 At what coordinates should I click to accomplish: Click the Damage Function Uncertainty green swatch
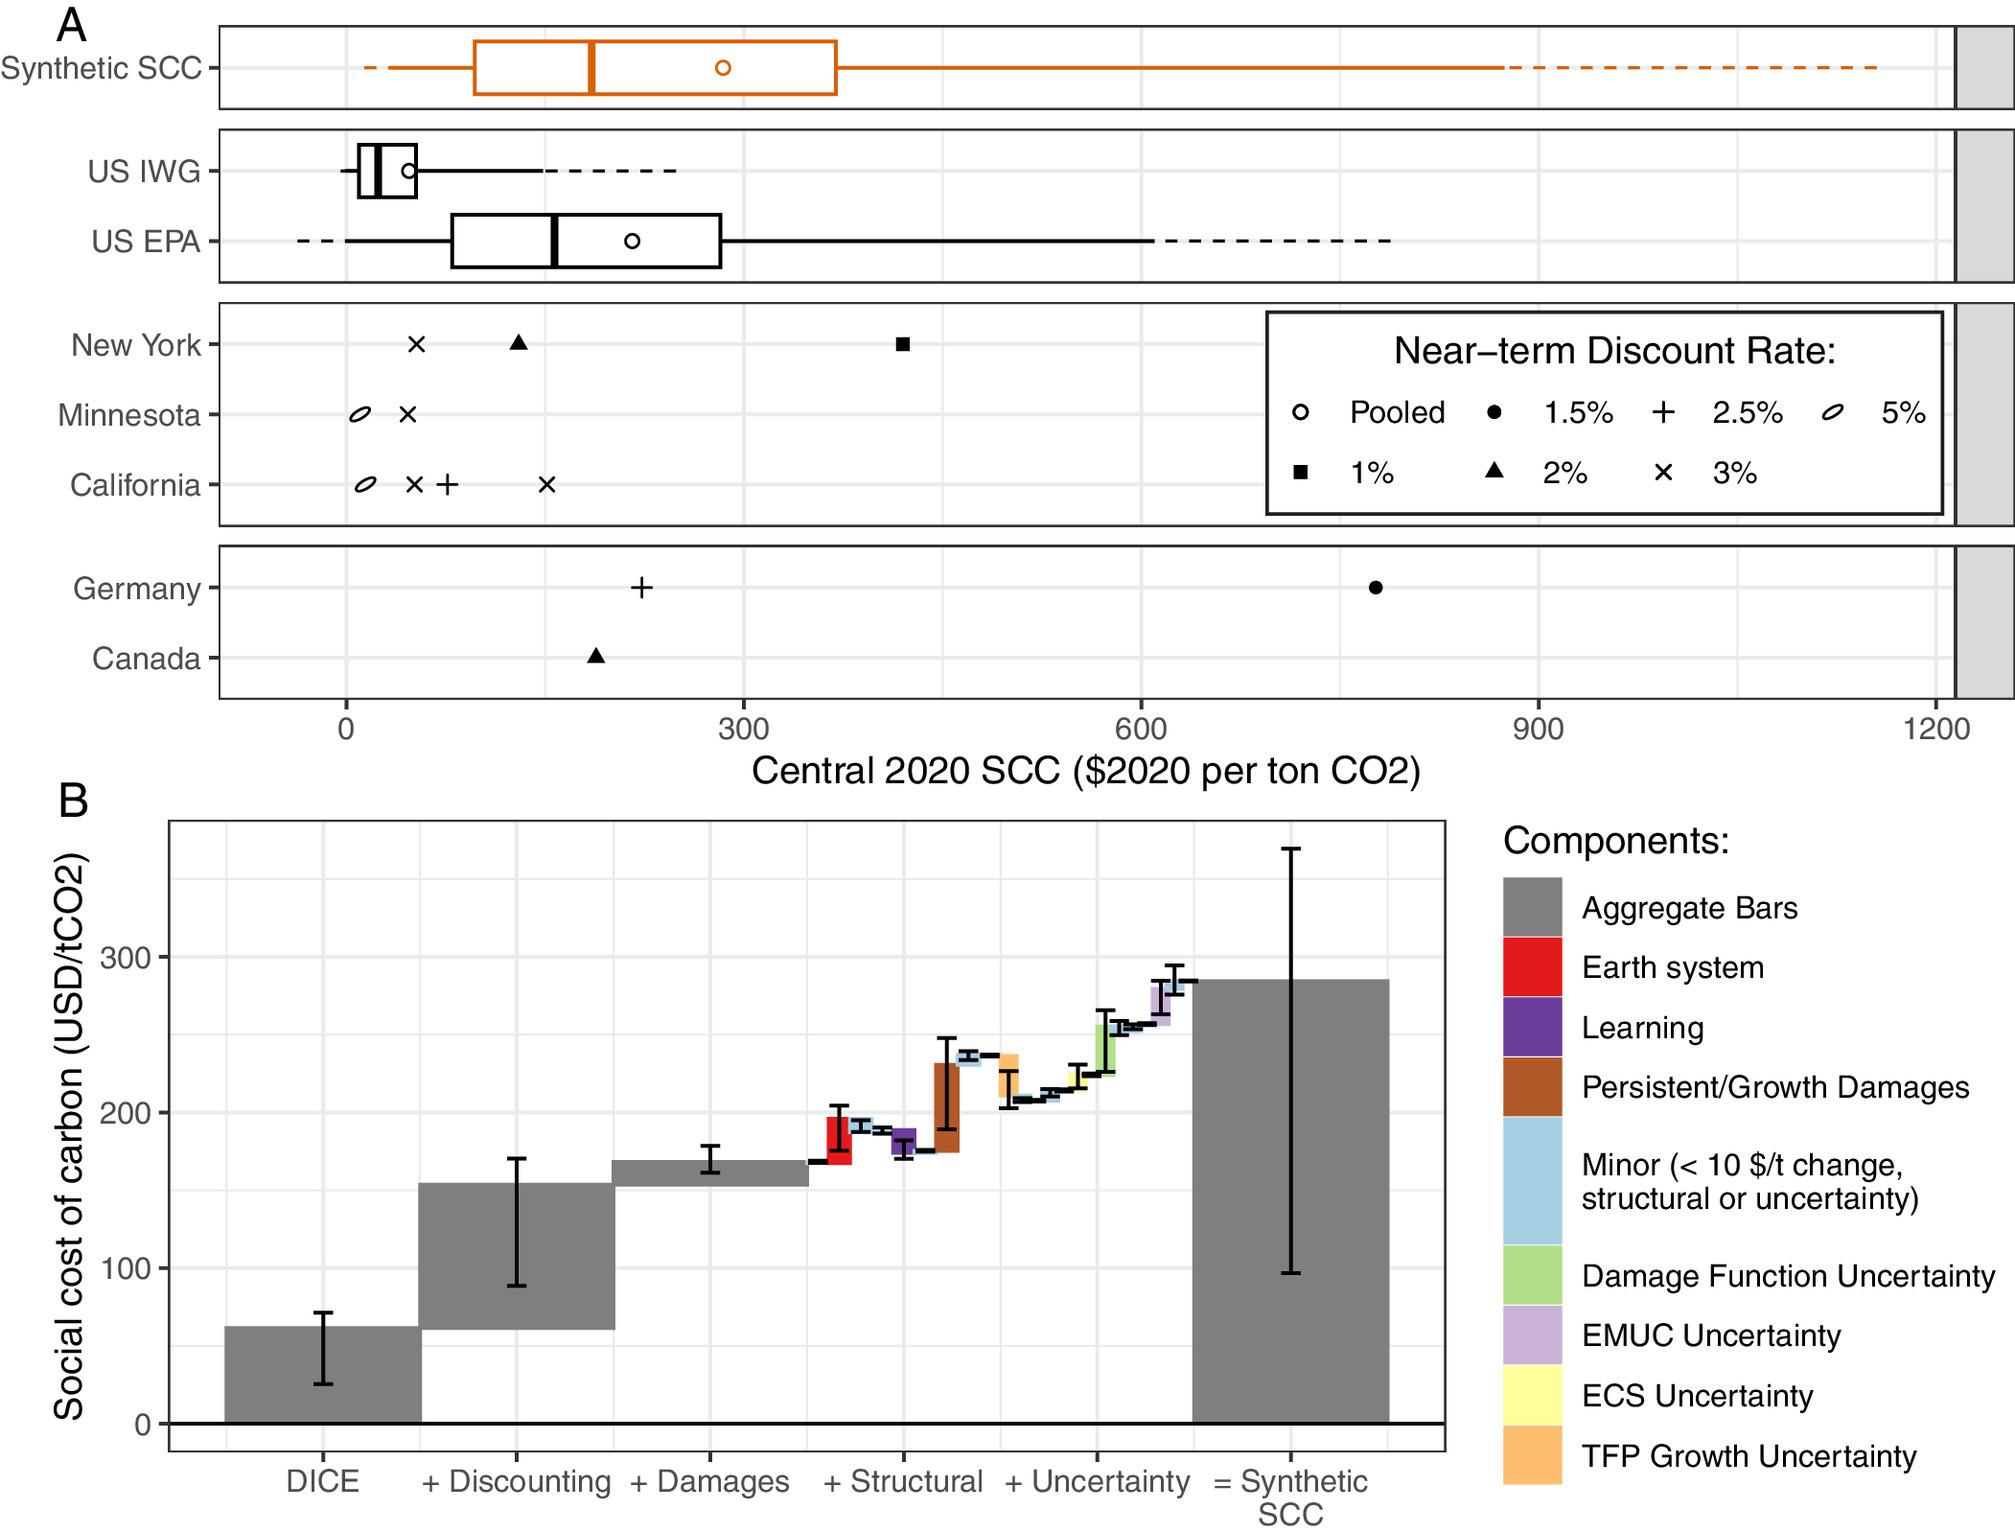click(1532, 1275)
